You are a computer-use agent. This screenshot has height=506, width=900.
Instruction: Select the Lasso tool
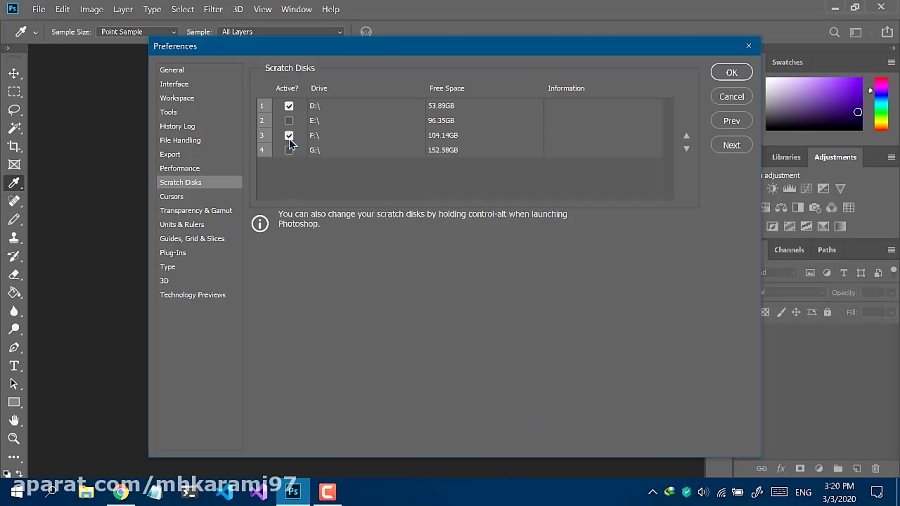pyautogui.click(x=14, y=110)
